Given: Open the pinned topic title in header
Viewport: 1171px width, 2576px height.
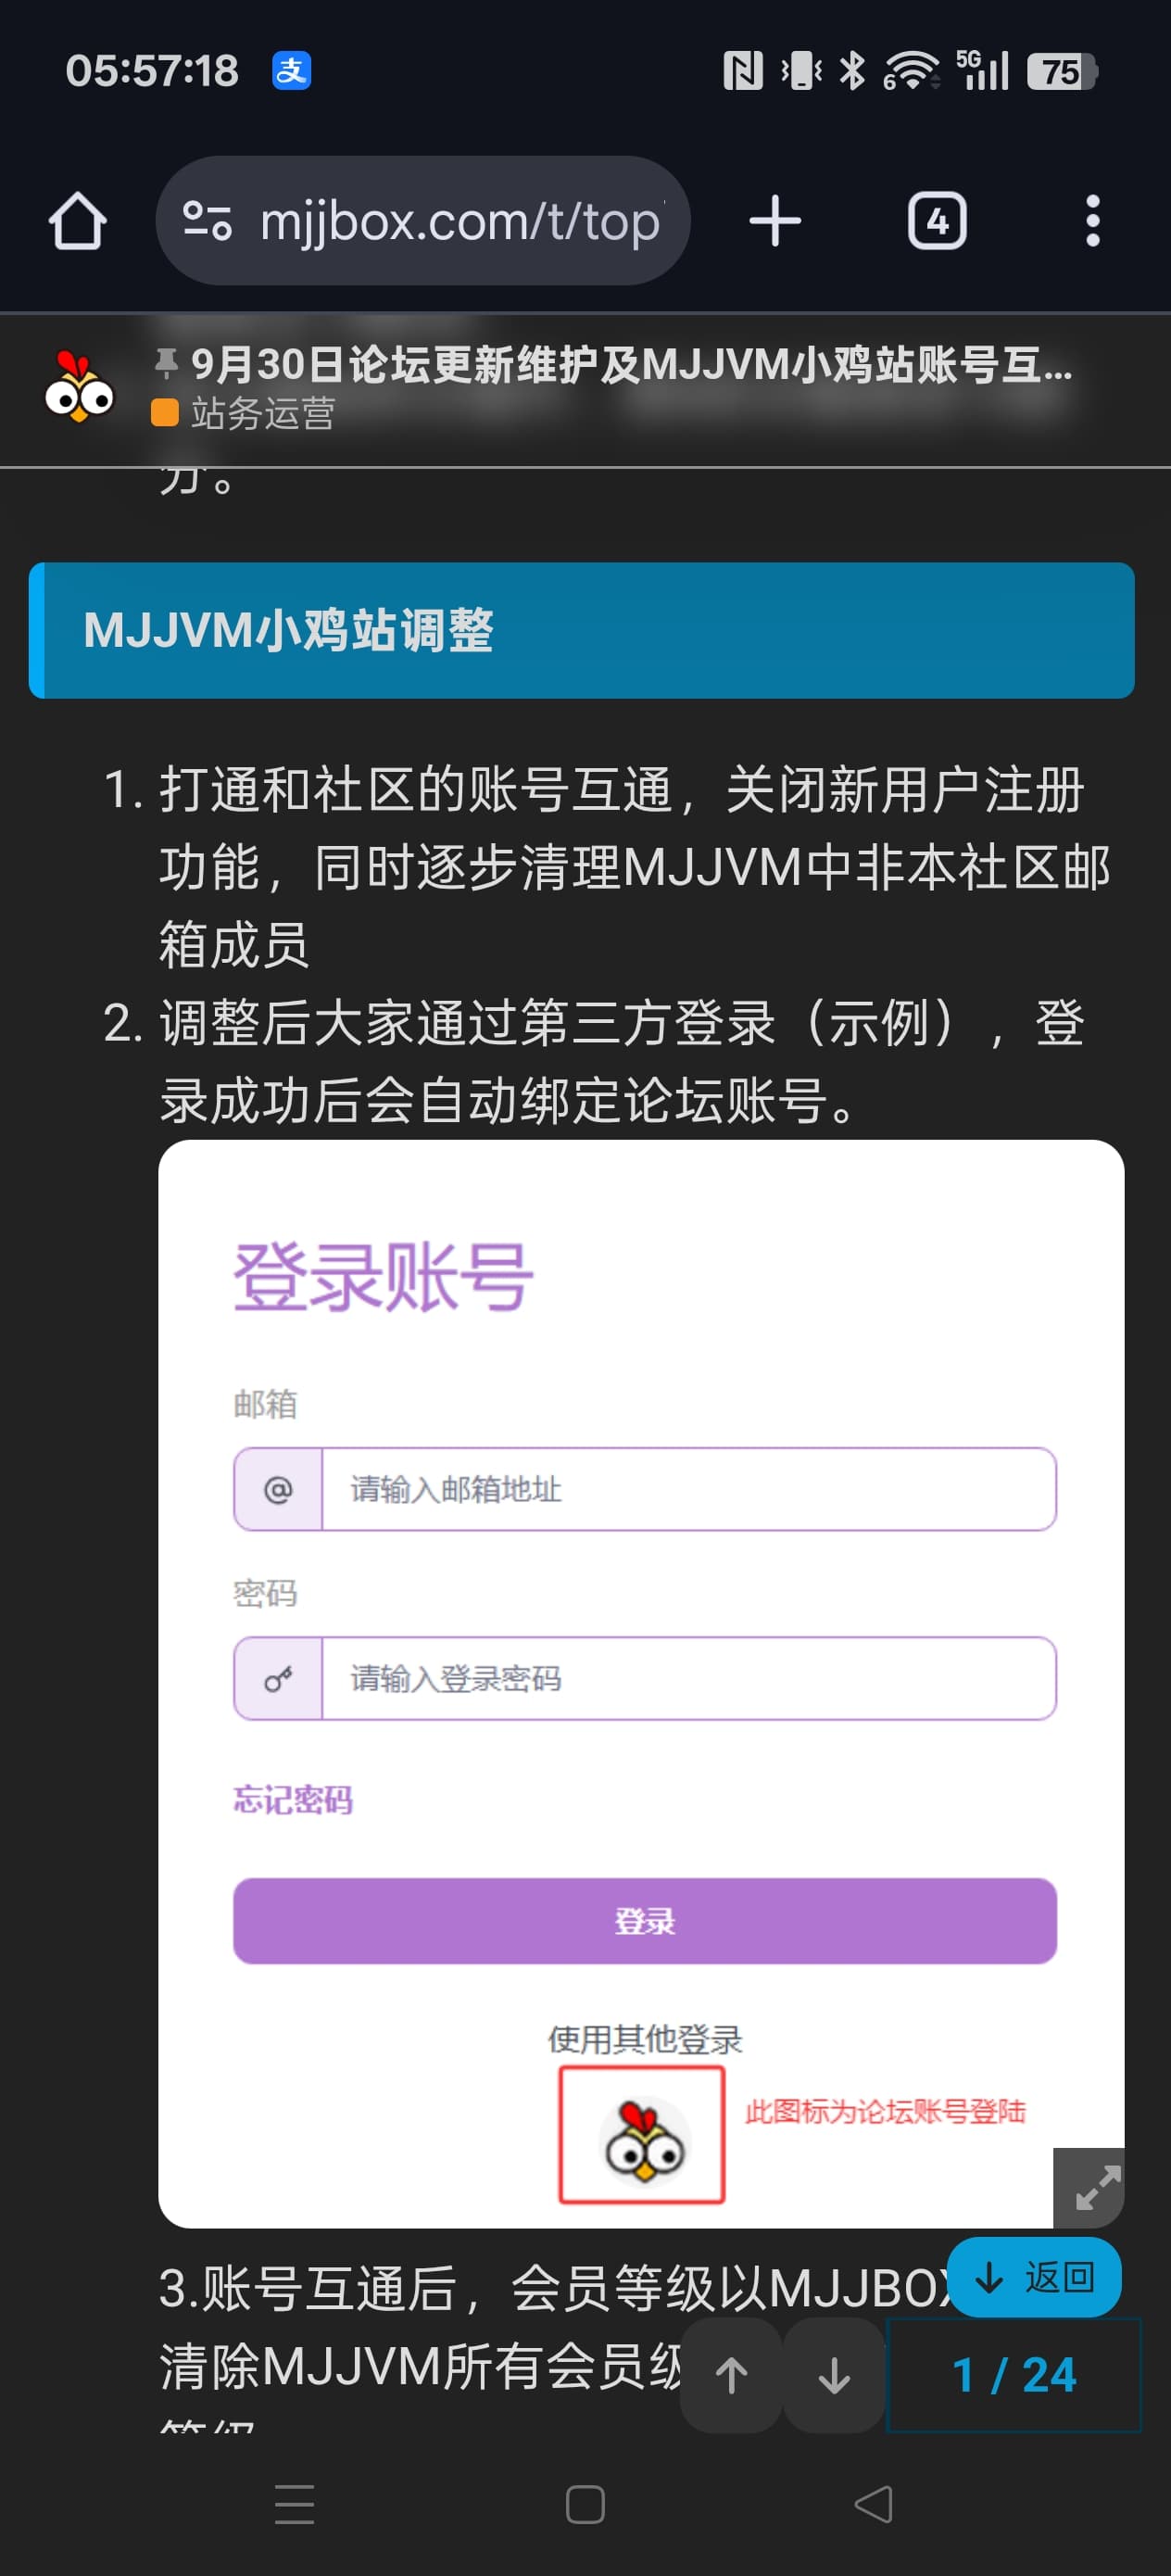Looking at the screenshot, I should (x=630, y=365).
